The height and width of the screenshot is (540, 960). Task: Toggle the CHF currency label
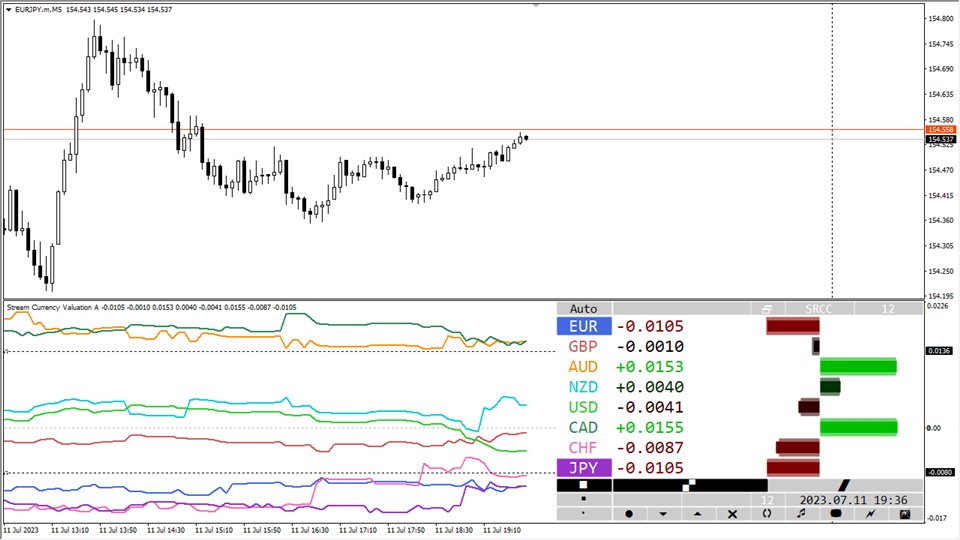583,448
